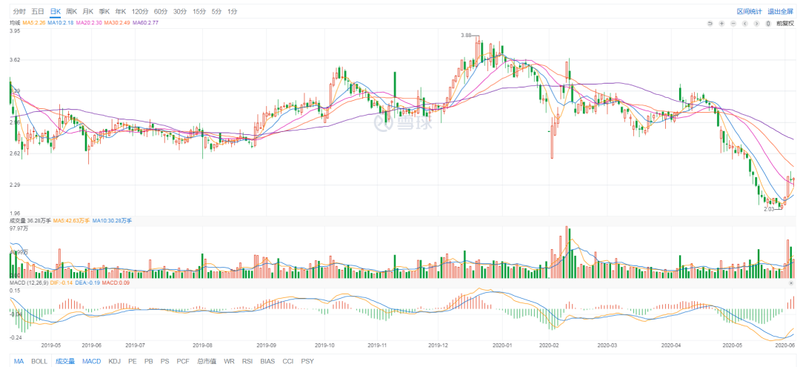Viewport: 800px width, 367px height.
Task: Toggle the 成交量 volume indicator
Action: [65, 361]
